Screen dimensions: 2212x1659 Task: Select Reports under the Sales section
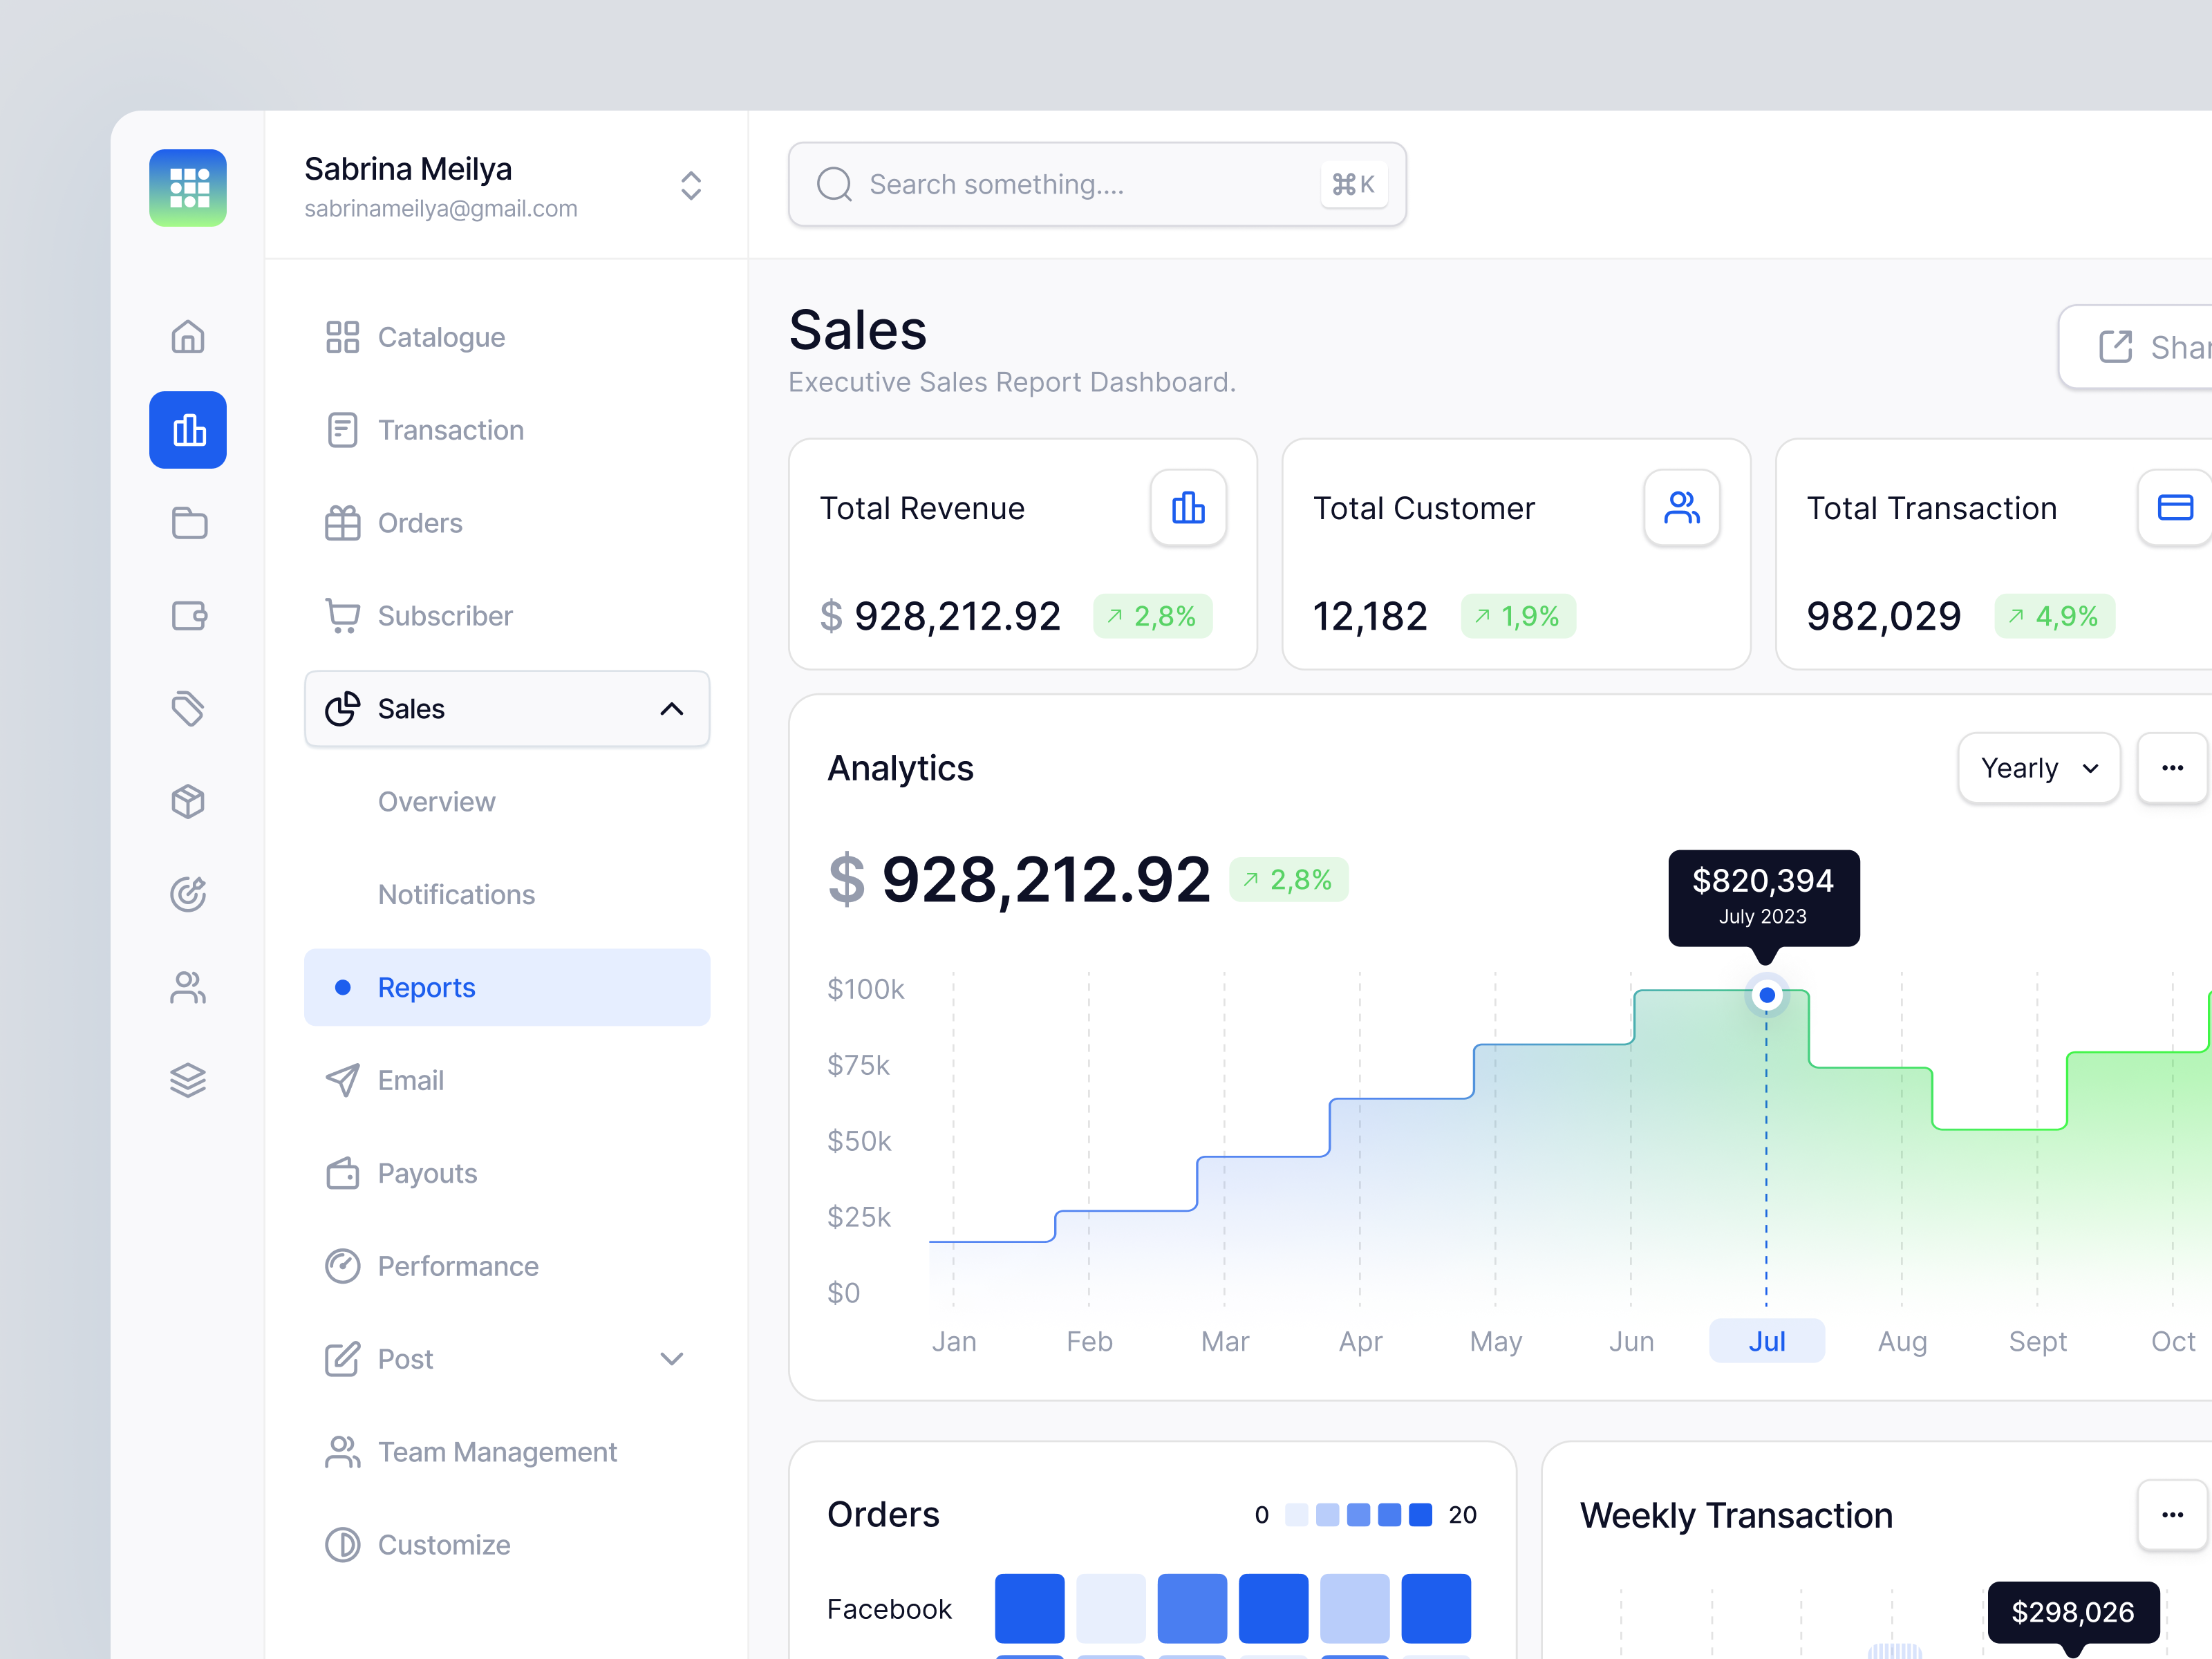(x=426, y=987)
